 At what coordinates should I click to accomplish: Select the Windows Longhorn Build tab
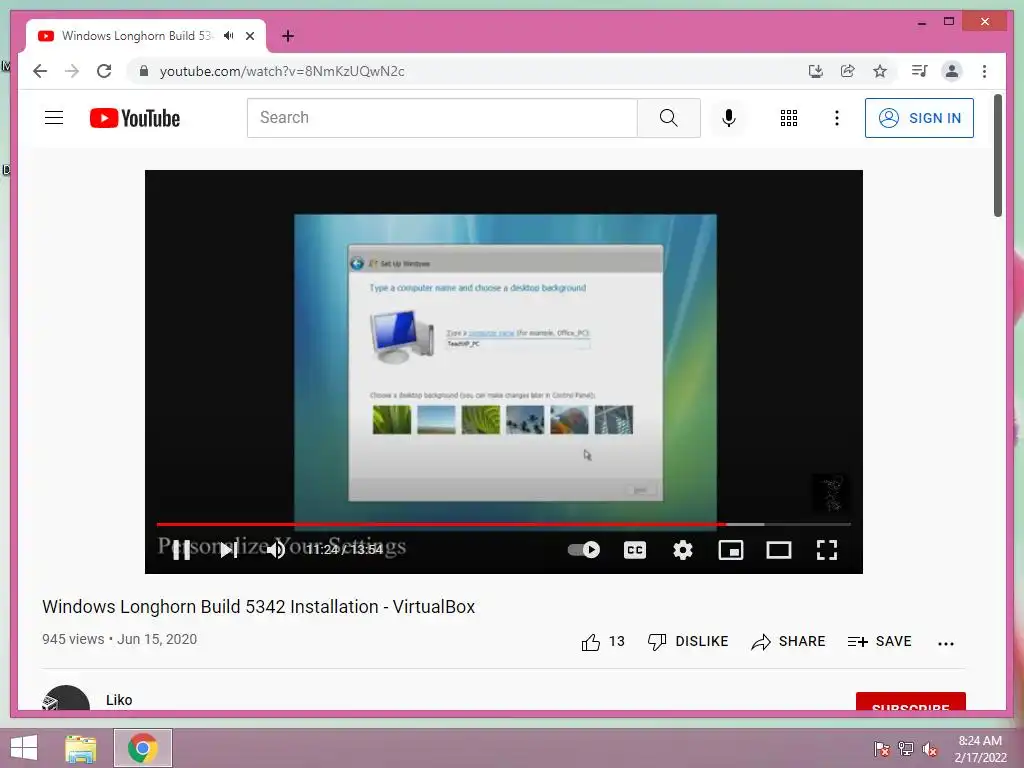136,36
